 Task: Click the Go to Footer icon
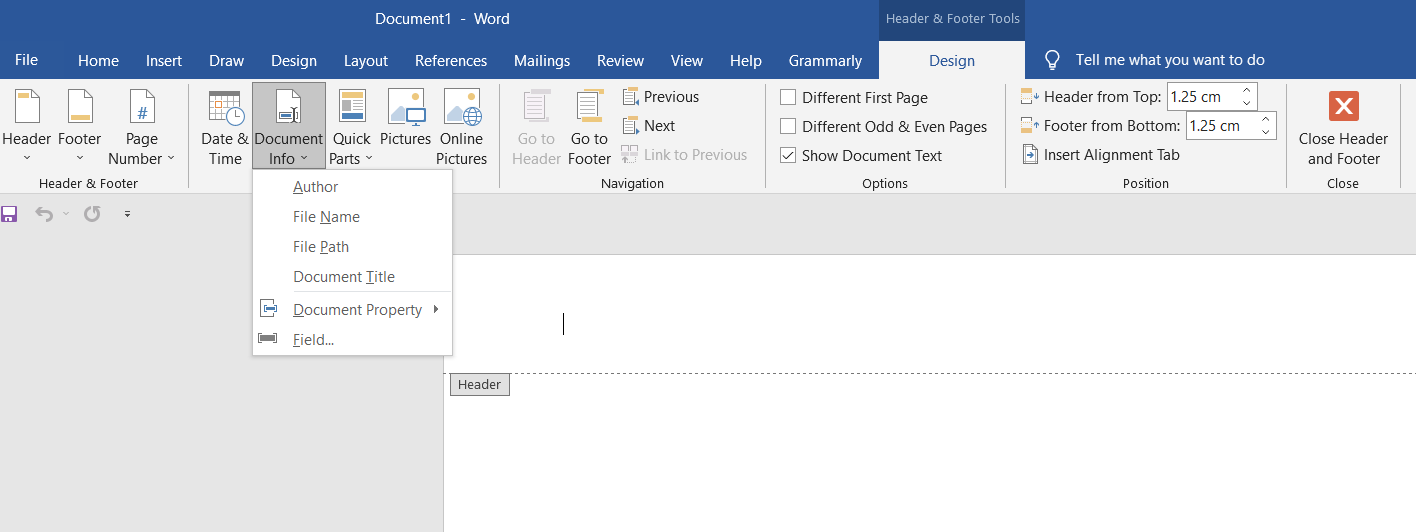pos(589,108)
